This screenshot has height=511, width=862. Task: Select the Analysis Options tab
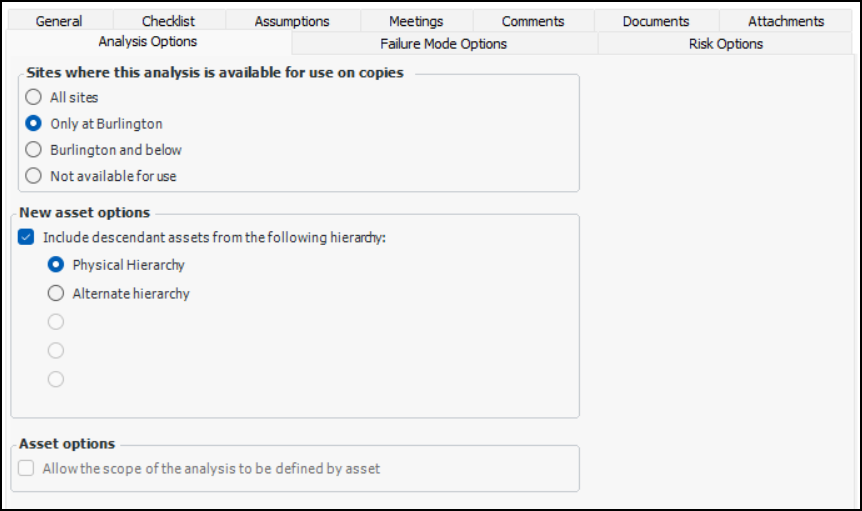(x=148, y=42)
